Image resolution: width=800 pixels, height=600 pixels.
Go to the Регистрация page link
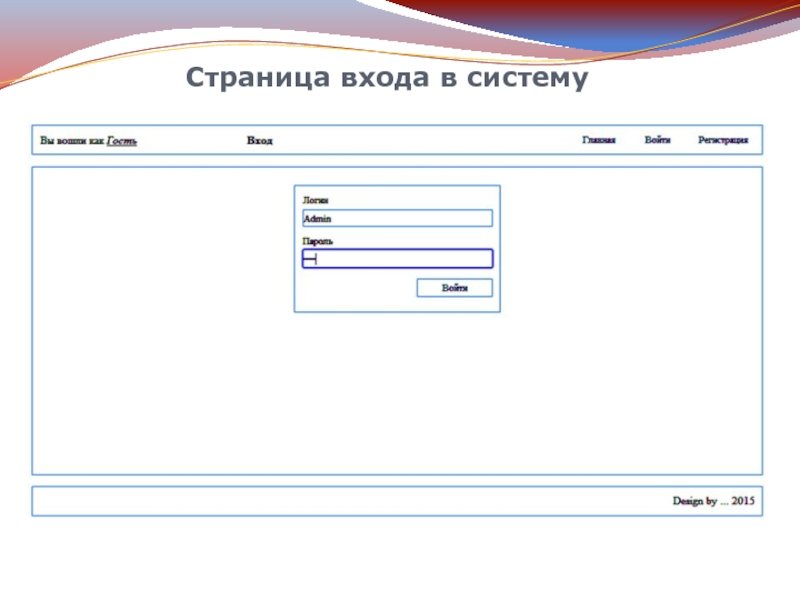[x=723, y=140]
